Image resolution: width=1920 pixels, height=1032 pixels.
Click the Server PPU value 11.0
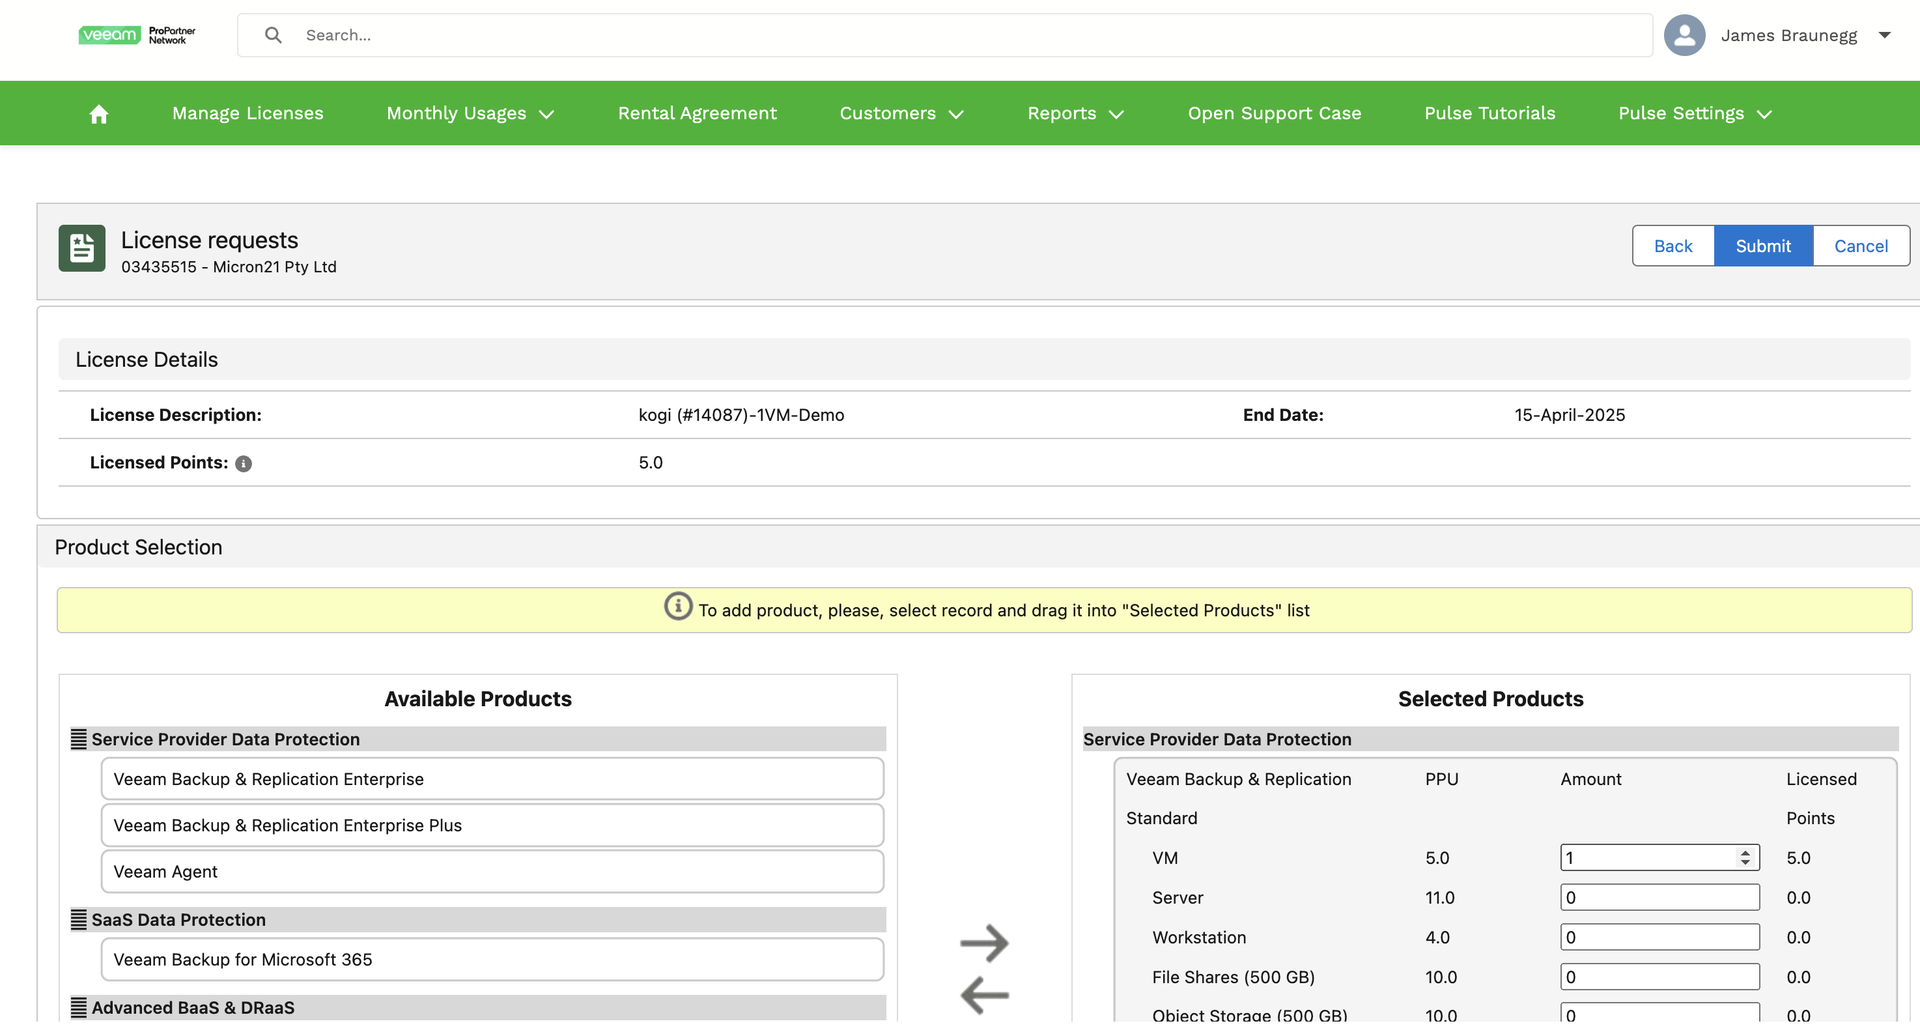tap(1440, 898)
